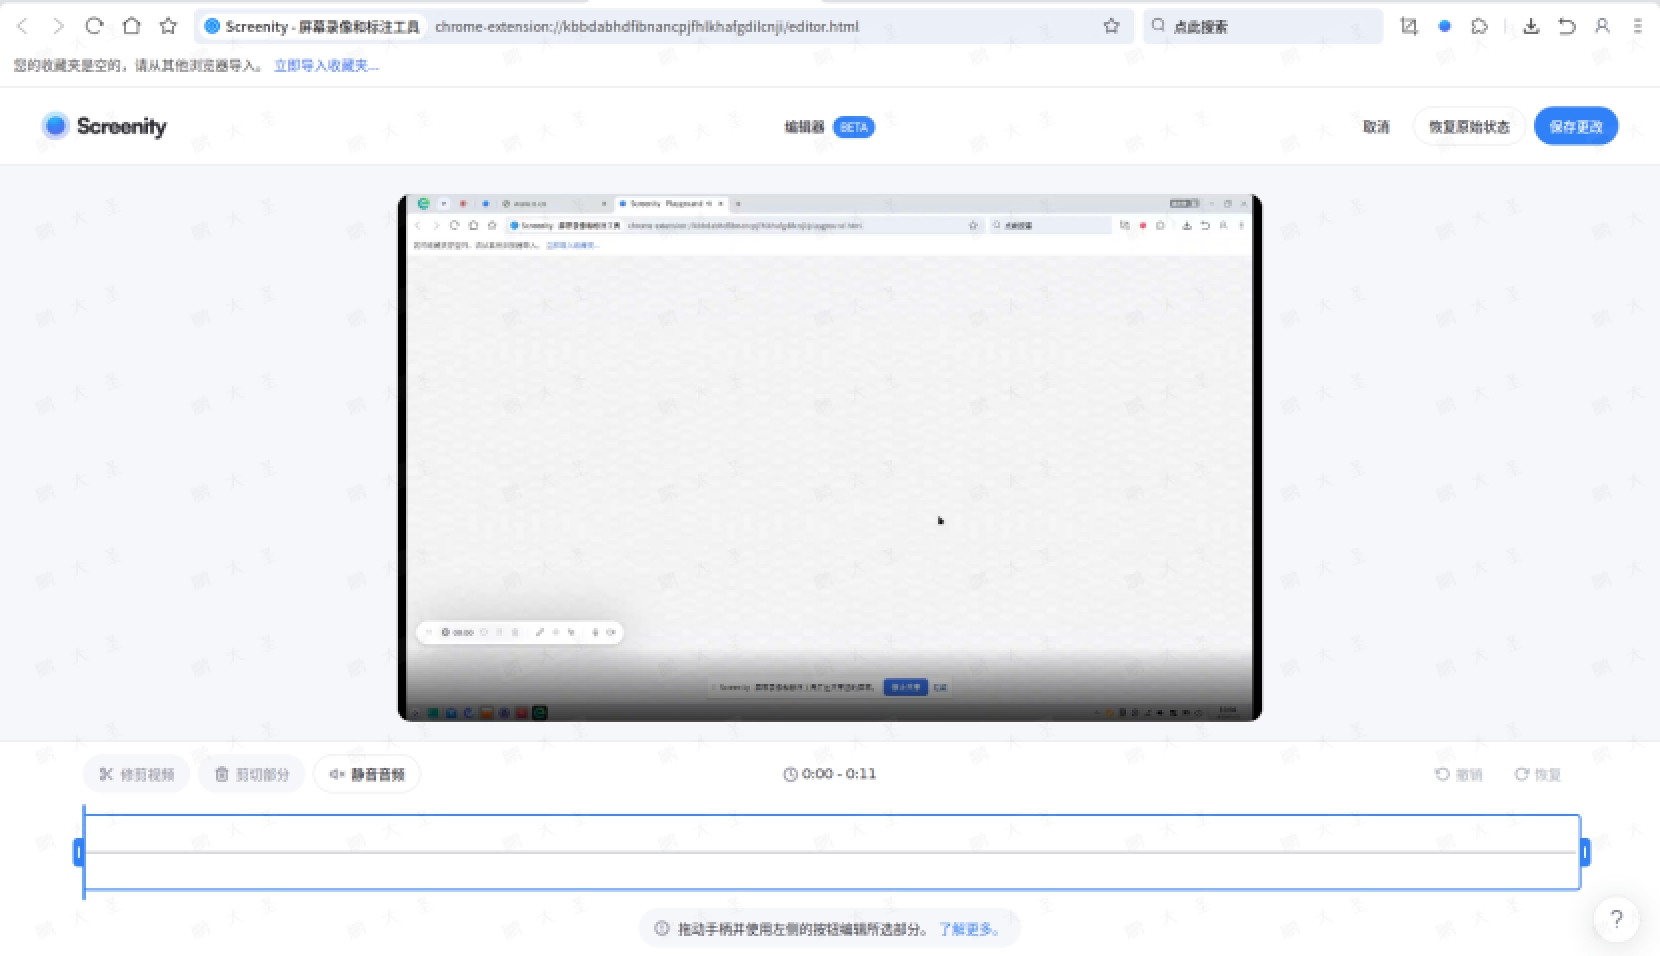Redo the reverted edit
This screenshot has height=956, width=1660.
1537,773
